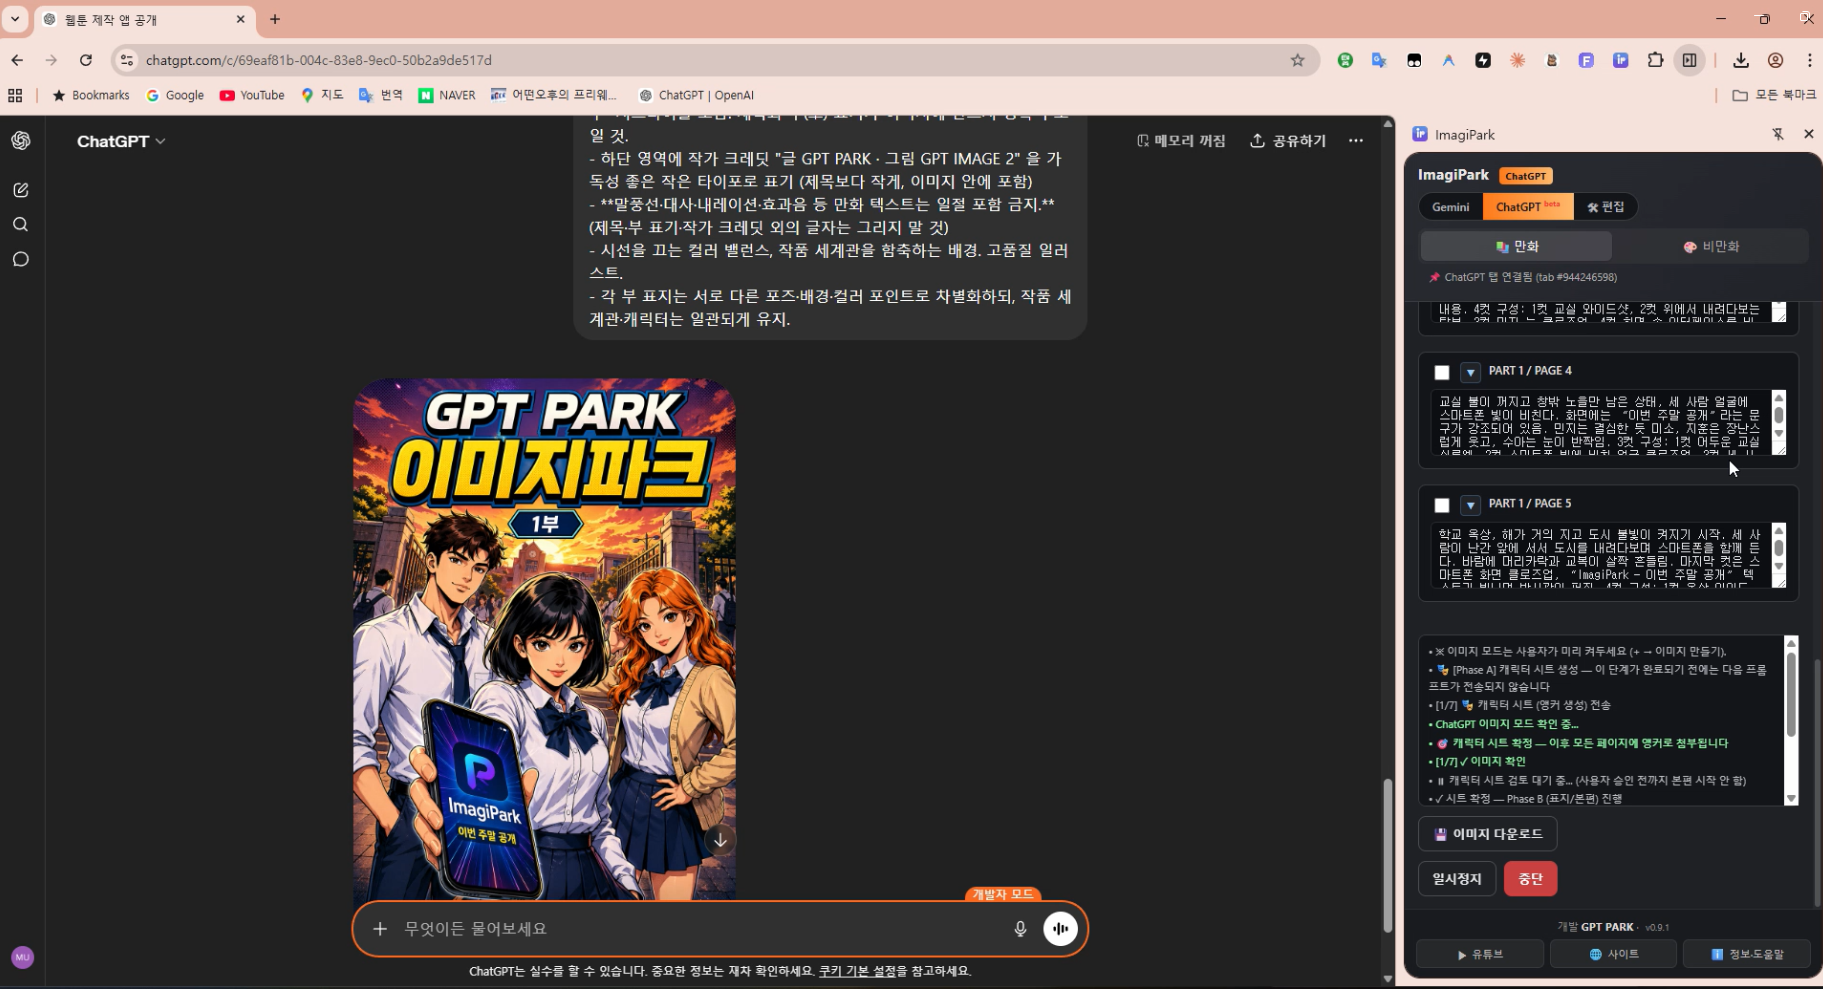The height and width of the screenshot is (989, 1823).
Task: Check the PART 1 / PAGE 5 checkbox
Action: 1442,505
